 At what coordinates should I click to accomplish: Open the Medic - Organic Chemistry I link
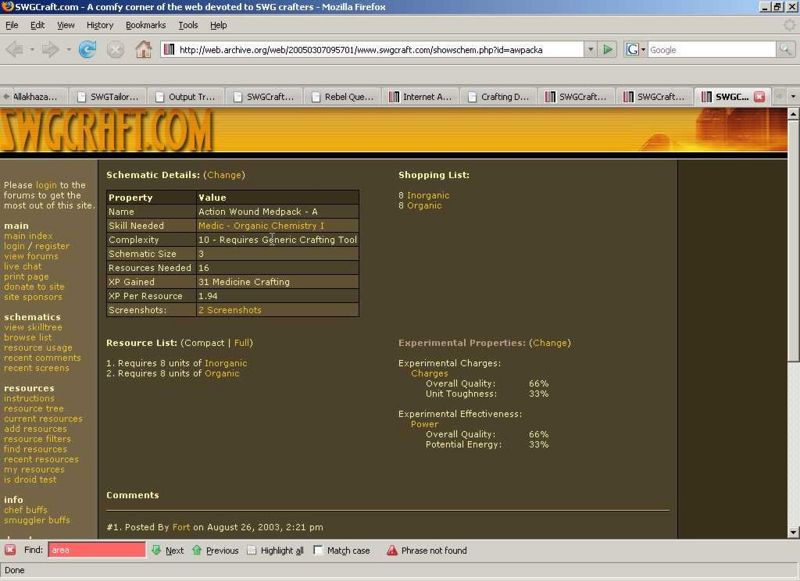[261, 226]
